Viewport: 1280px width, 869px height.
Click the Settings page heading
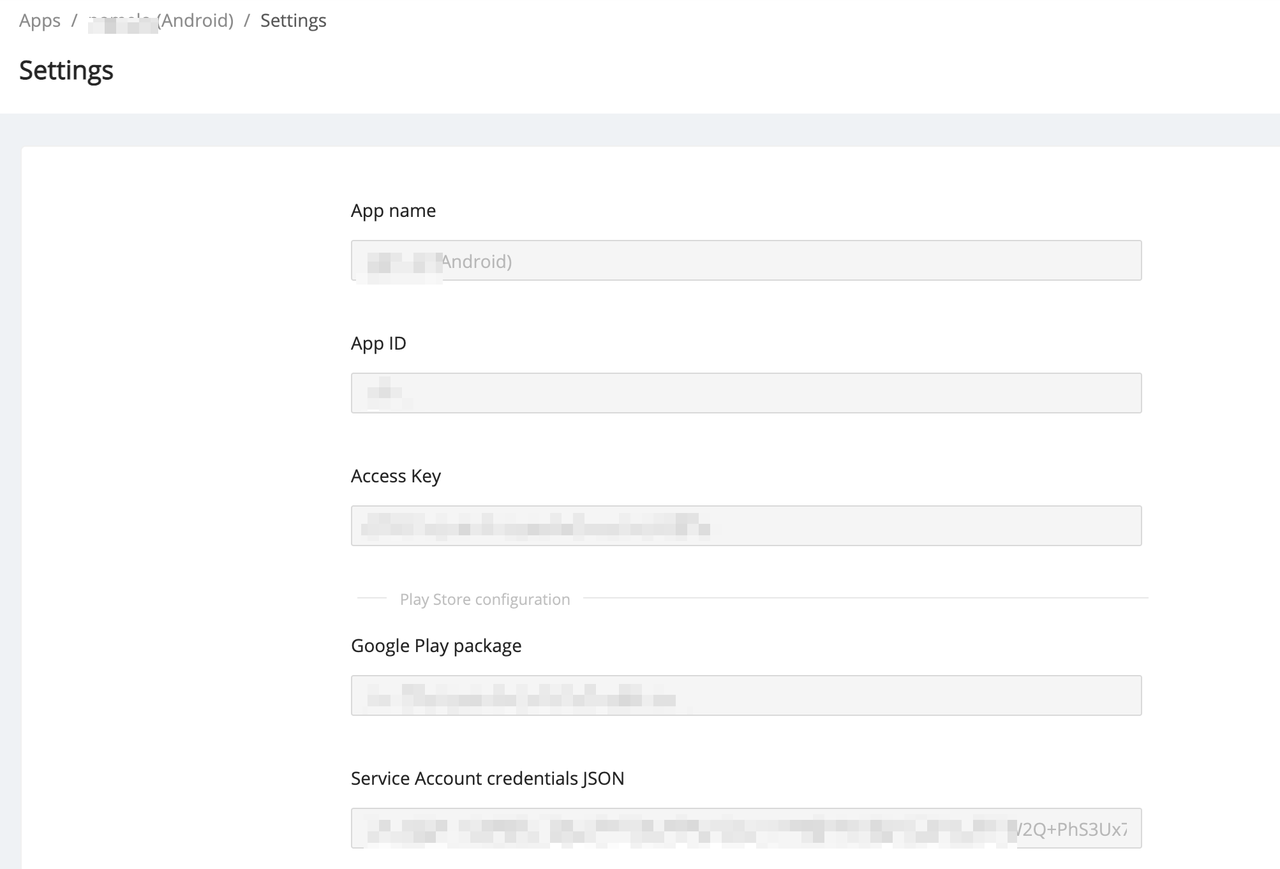65,70
